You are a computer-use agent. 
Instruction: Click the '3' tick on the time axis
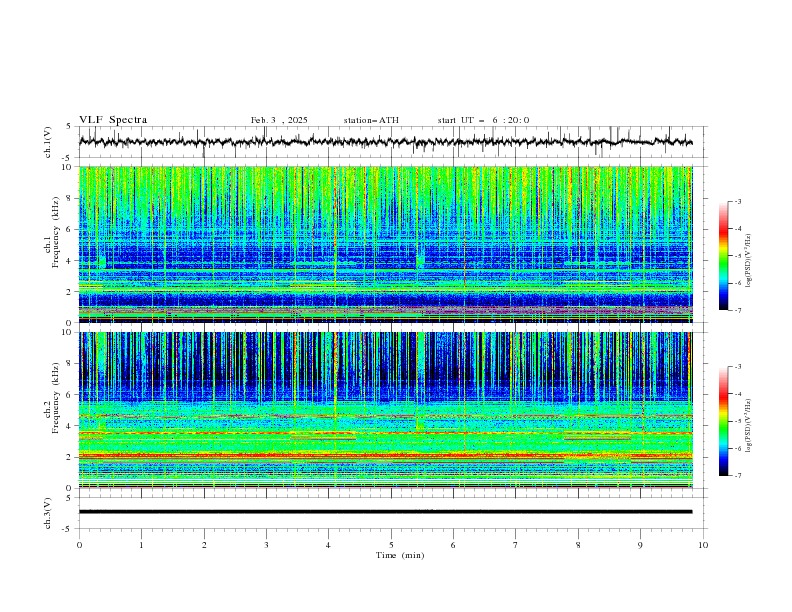(x=266, y=545)
